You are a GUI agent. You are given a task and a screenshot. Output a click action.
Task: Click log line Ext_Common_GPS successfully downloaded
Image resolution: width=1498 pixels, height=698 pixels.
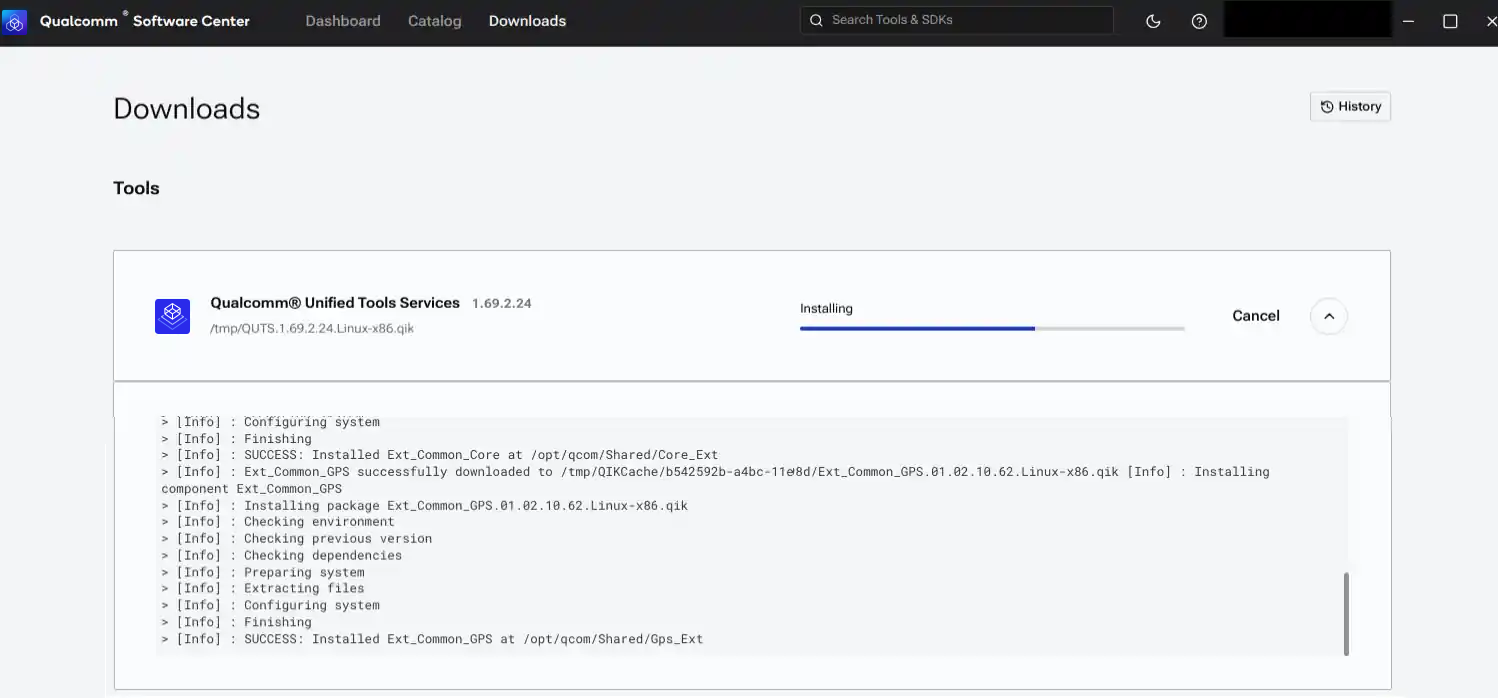pyautogui.click(x=715, y=480)
